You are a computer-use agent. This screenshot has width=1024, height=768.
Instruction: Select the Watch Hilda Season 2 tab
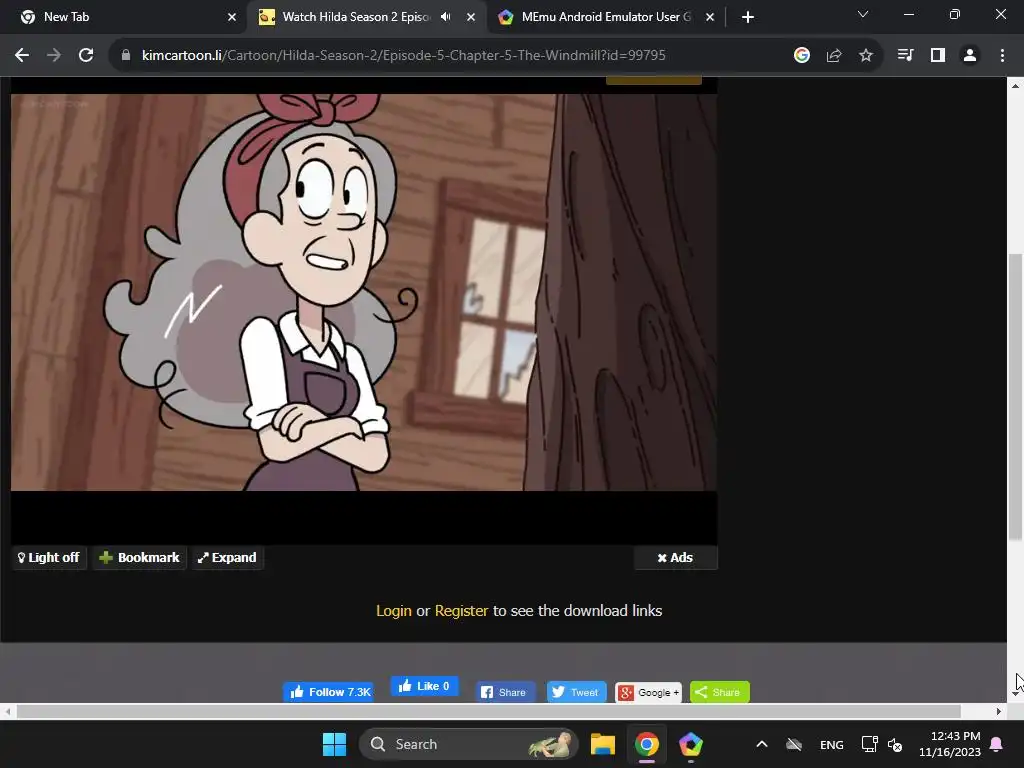pyautogui.click(x=366, y=17)
